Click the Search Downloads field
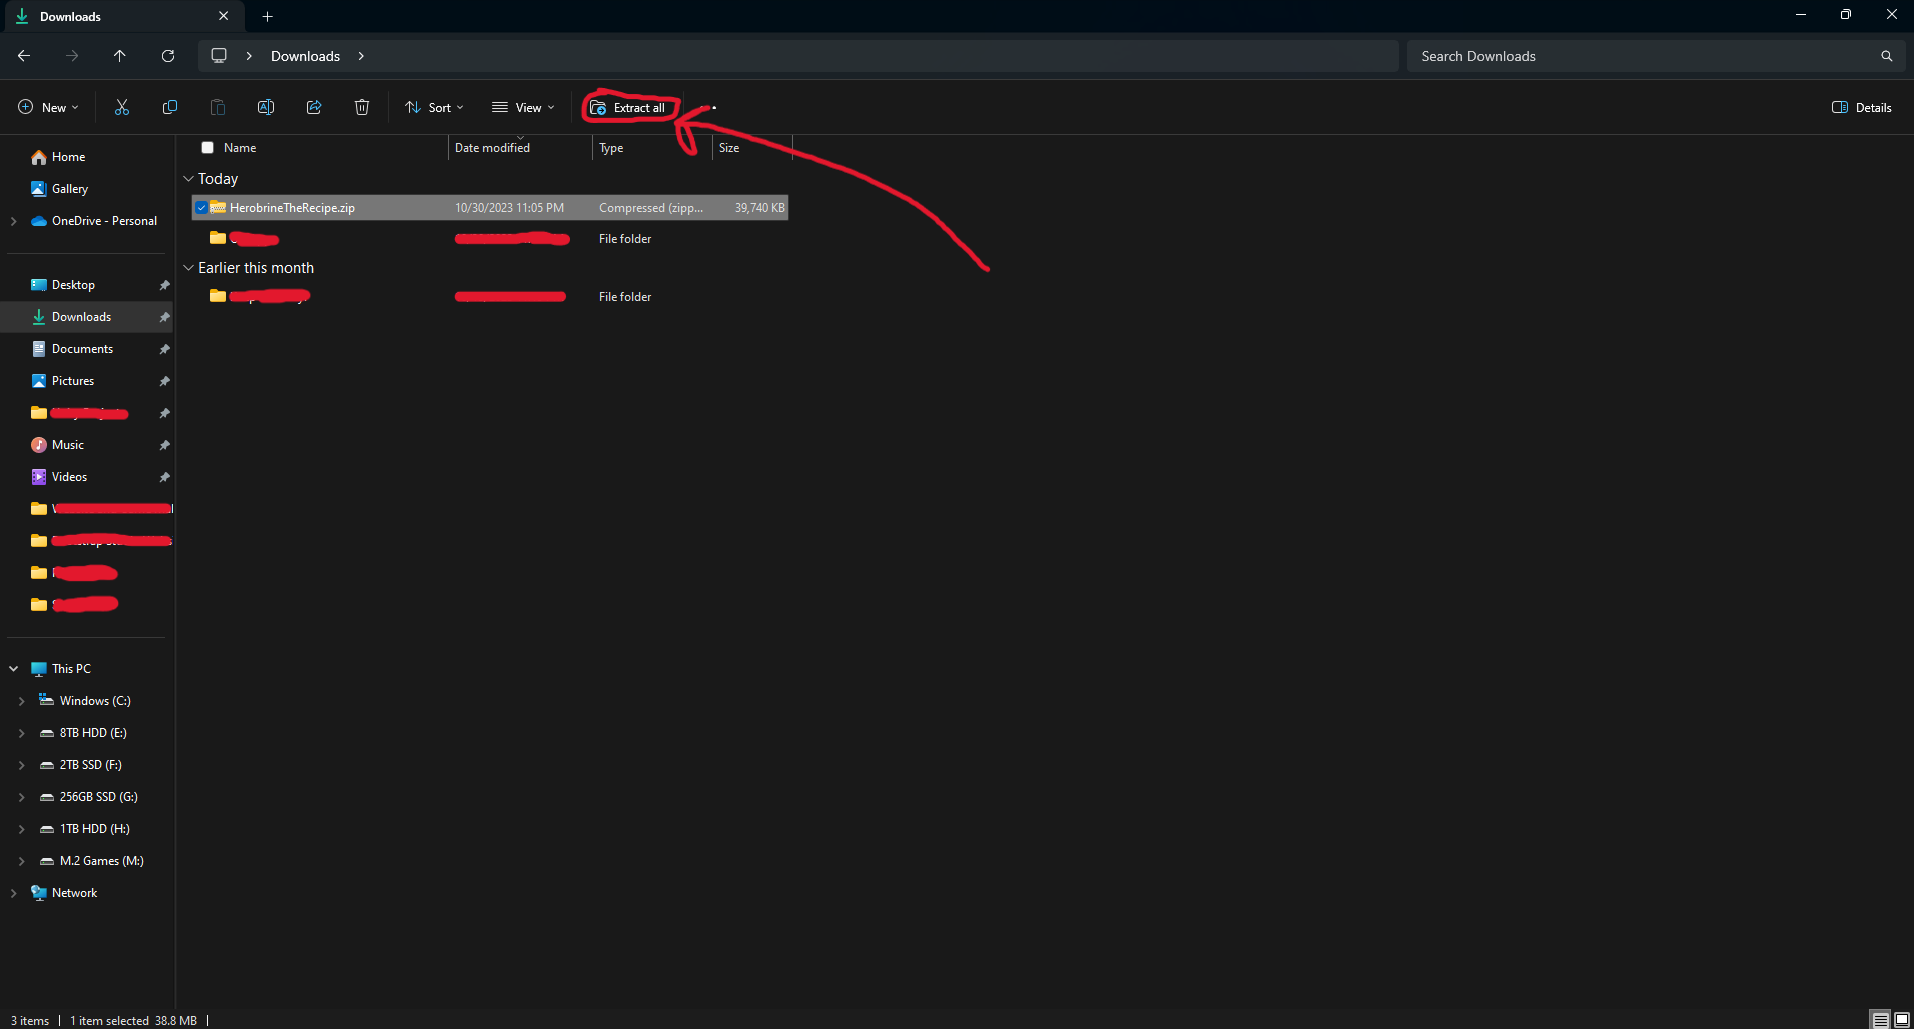The height and width of the screenshot is (1029, 1914). 1640,56
